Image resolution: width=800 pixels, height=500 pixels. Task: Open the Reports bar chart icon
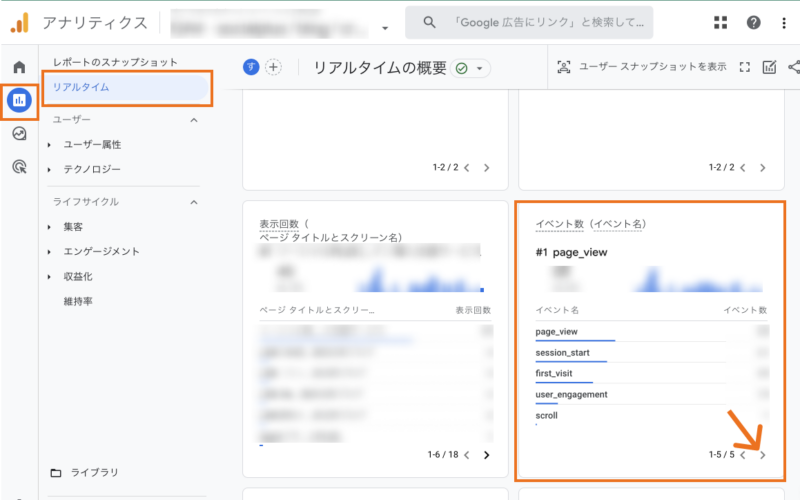[19, 100]
